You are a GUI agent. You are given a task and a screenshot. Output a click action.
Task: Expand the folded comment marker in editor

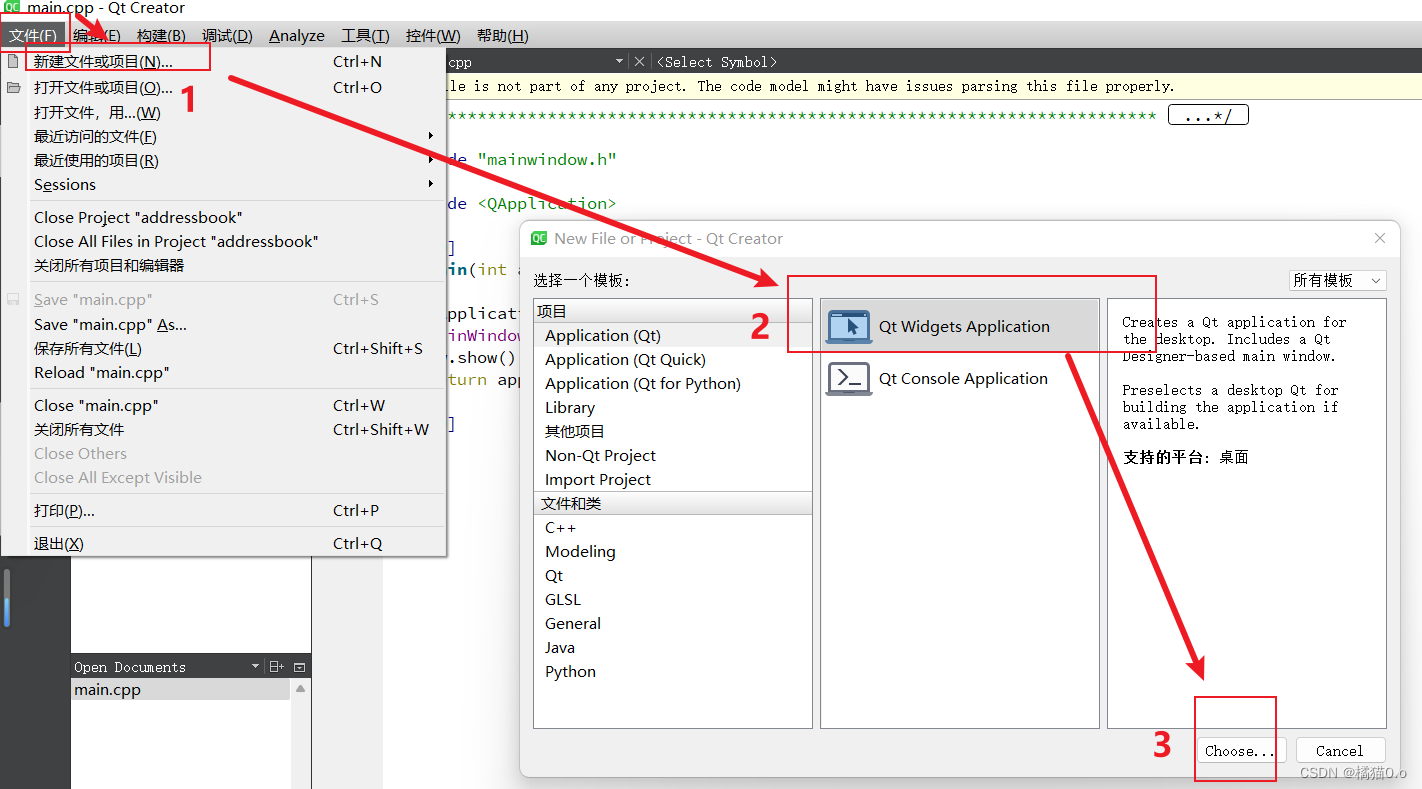[x=1208, y=116]
